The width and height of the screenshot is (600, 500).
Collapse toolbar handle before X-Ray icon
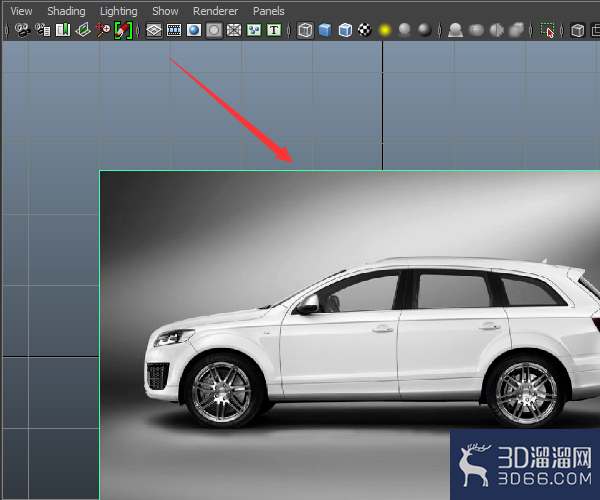pos(562,30)
